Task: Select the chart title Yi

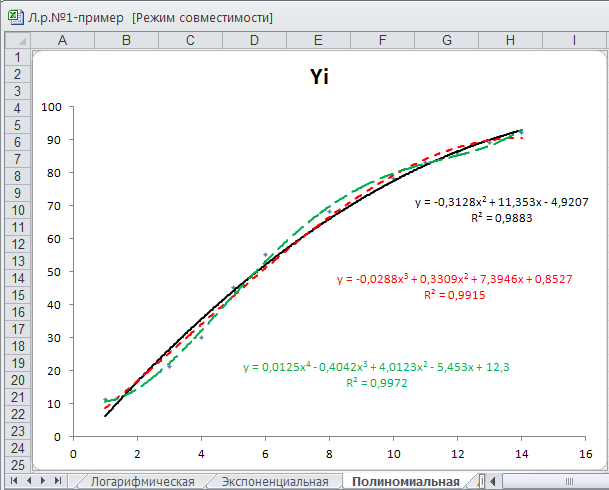Action: click(x=319, y=76)
